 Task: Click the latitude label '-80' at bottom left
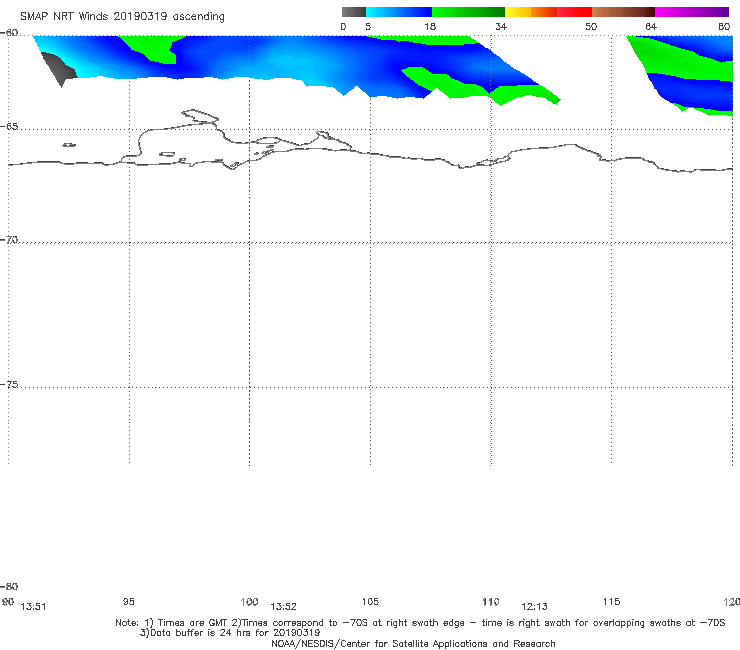point(9,586)
